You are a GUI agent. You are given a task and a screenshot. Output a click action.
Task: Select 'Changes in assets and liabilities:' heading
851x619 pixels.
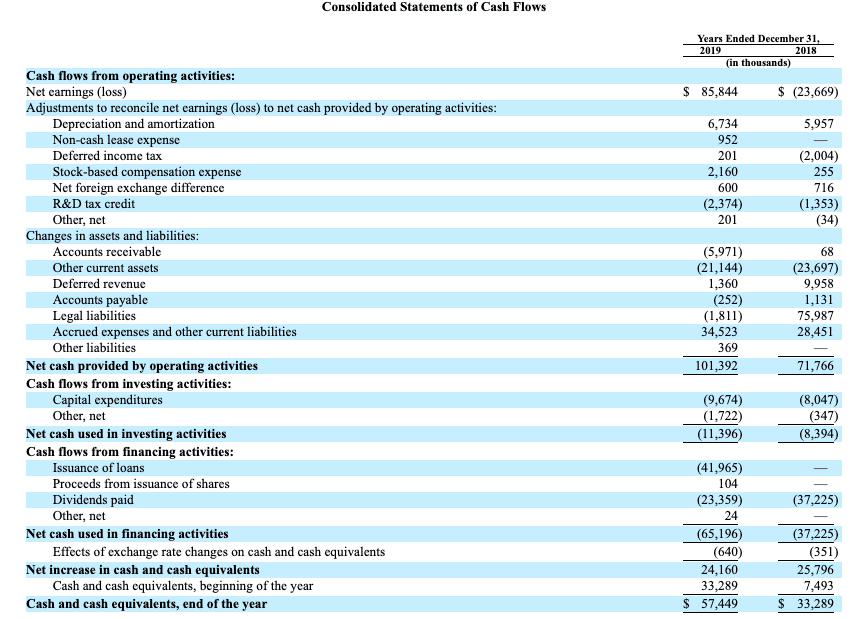click(112, 236)
